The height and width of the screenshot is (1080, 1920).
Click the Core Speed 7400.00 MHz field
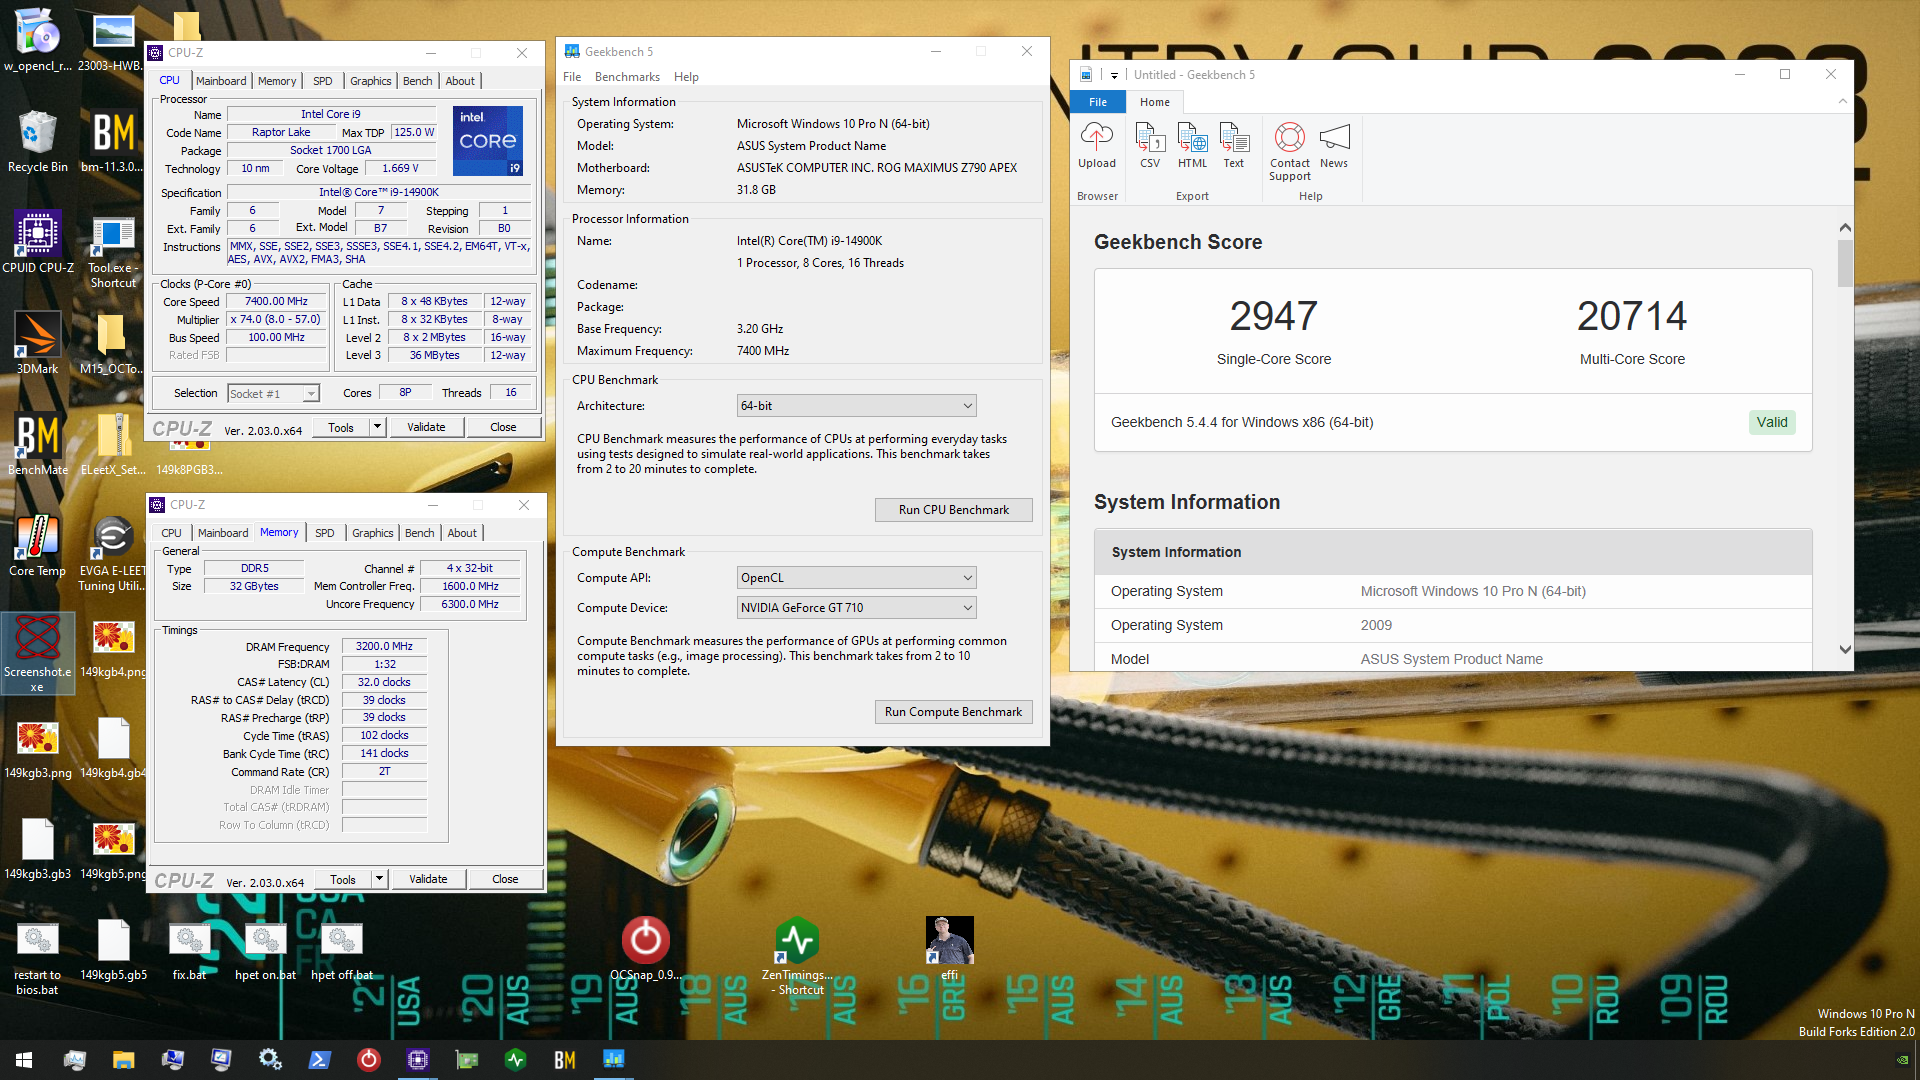[276, 302]
